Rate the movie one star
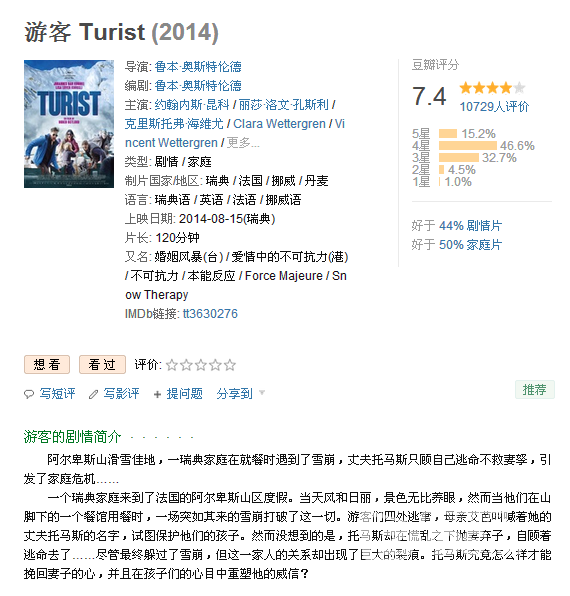Image resolution: width=570 pixels, height=596 pixels. tap(172, 365)
